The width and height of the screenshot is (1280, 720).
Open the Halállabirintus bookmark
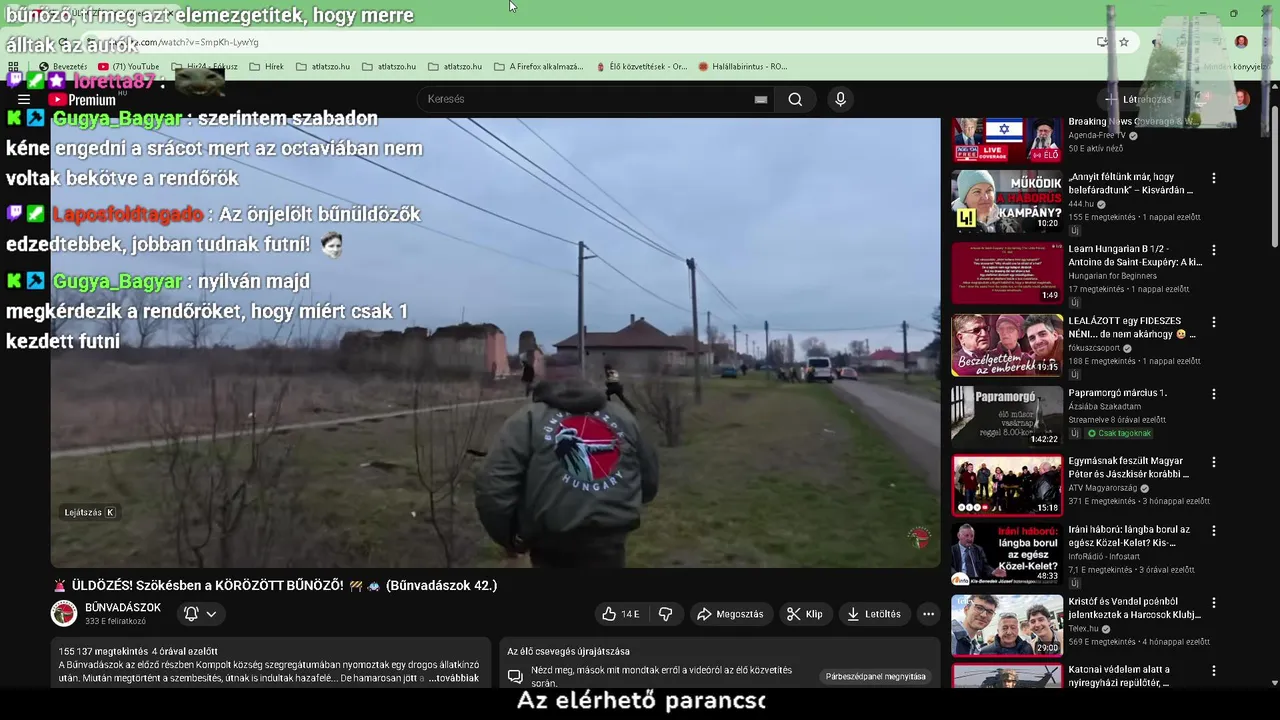pos(743,67)
